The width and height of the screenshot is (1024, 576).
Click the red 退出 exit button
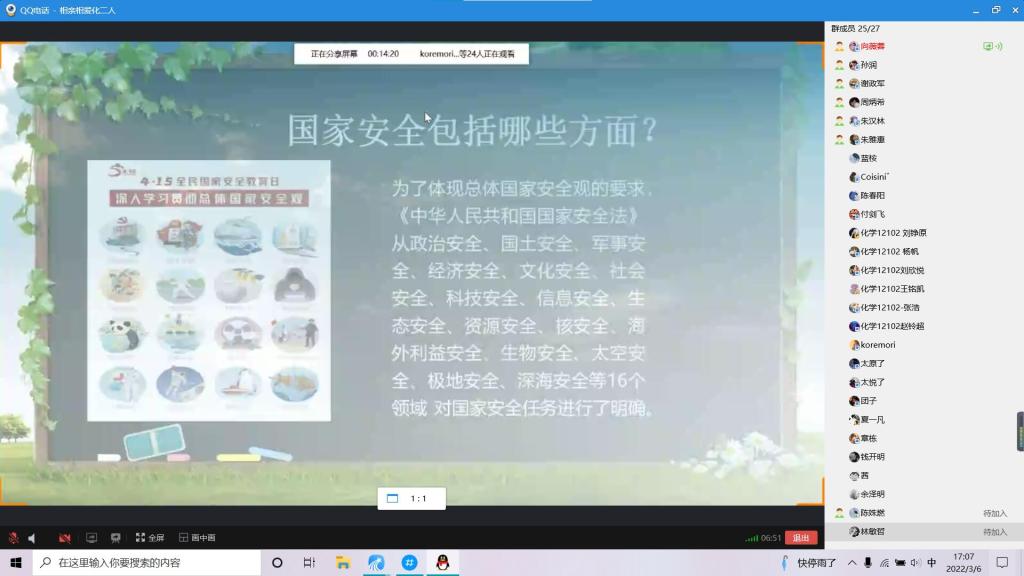[x=801, y=538]
